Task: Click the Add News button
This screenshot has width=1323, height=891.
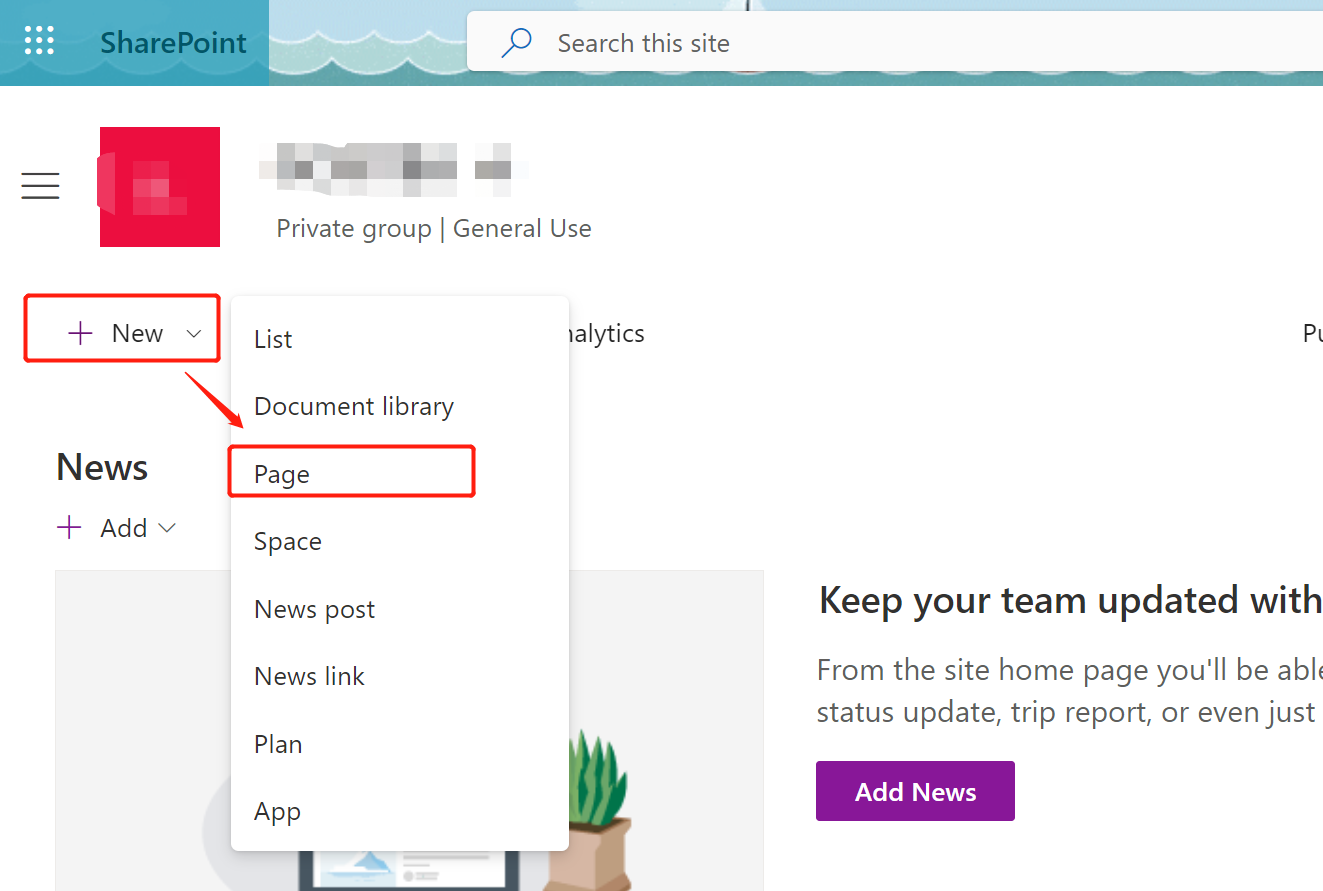Action: tap(914, 790)
